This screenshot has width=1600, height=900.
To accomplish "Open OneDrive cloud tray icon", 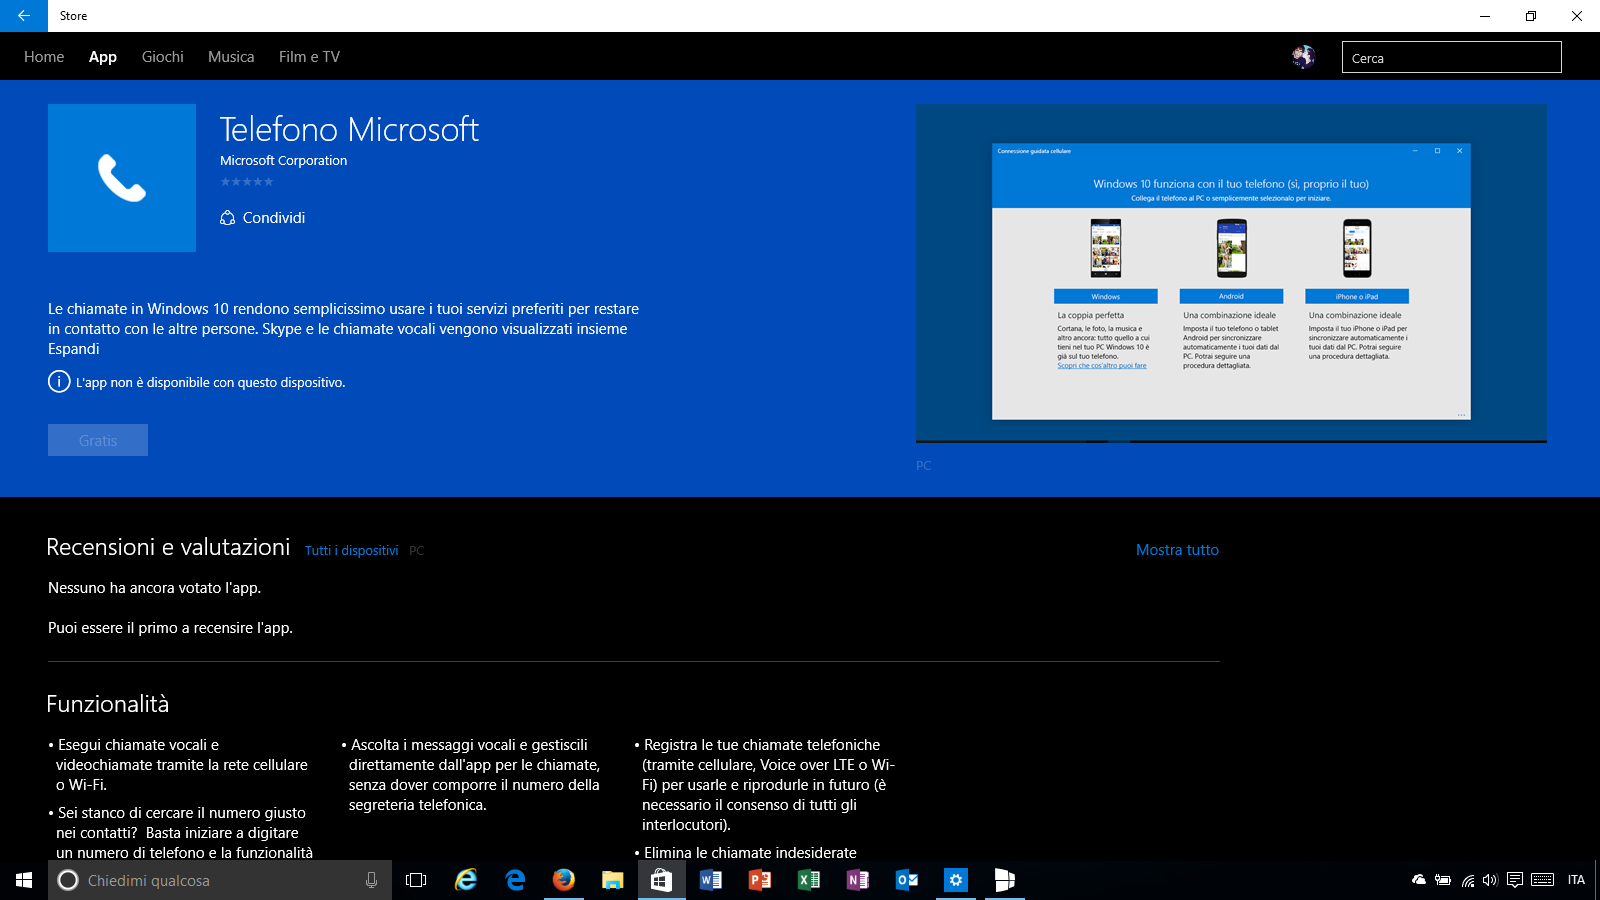I will click(x=1418, y=880).
